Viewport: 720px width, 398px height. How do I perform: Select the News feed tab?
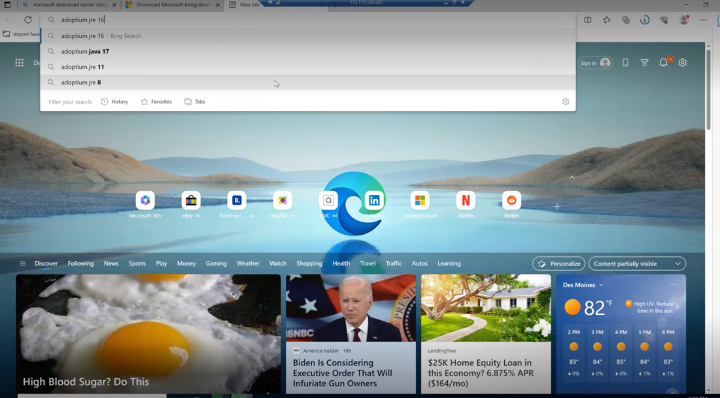(111, 263)
